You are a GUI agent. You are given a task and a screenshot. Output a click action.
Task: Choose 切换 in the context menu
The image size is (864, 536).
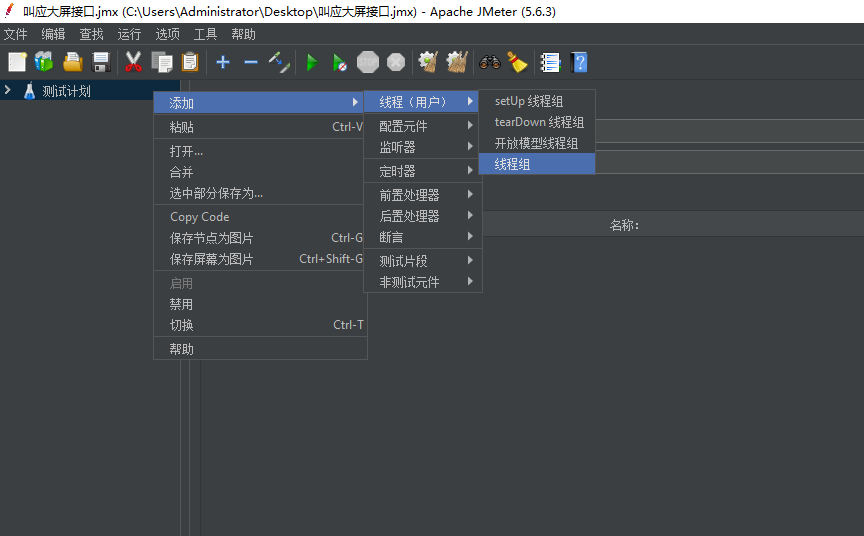259,326
